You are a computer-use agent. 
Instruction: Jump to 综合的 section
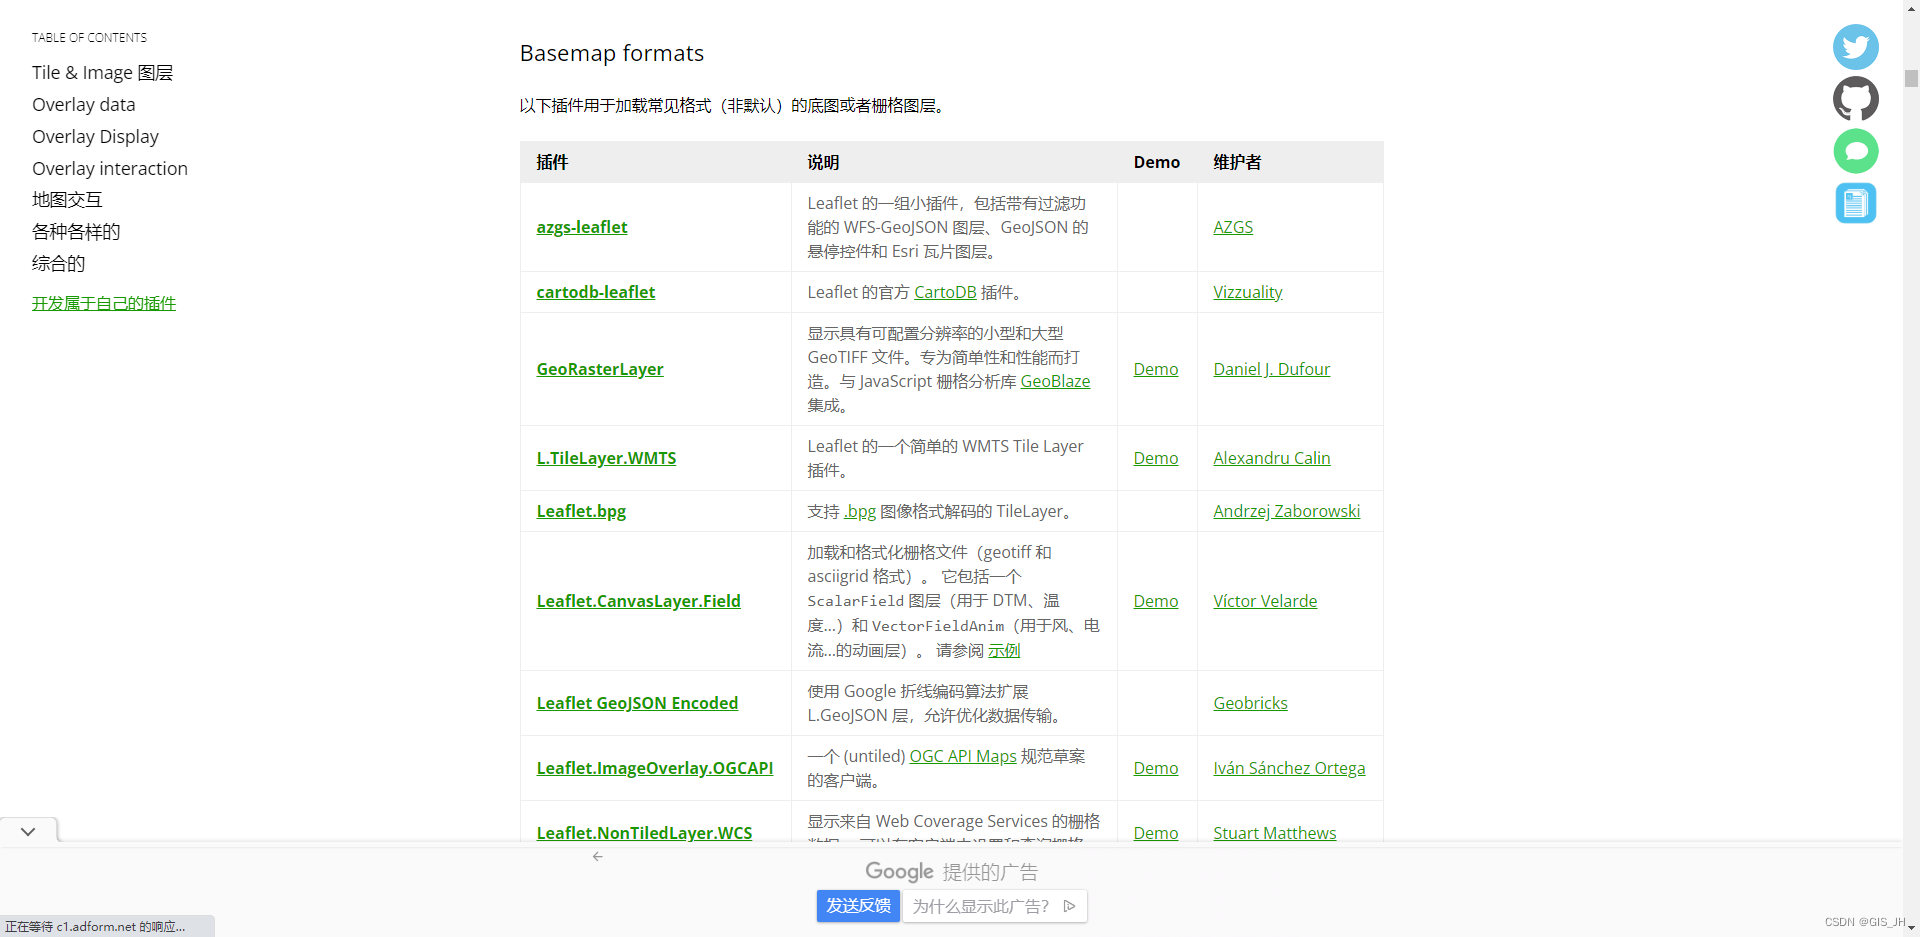[x=58, y=264]
